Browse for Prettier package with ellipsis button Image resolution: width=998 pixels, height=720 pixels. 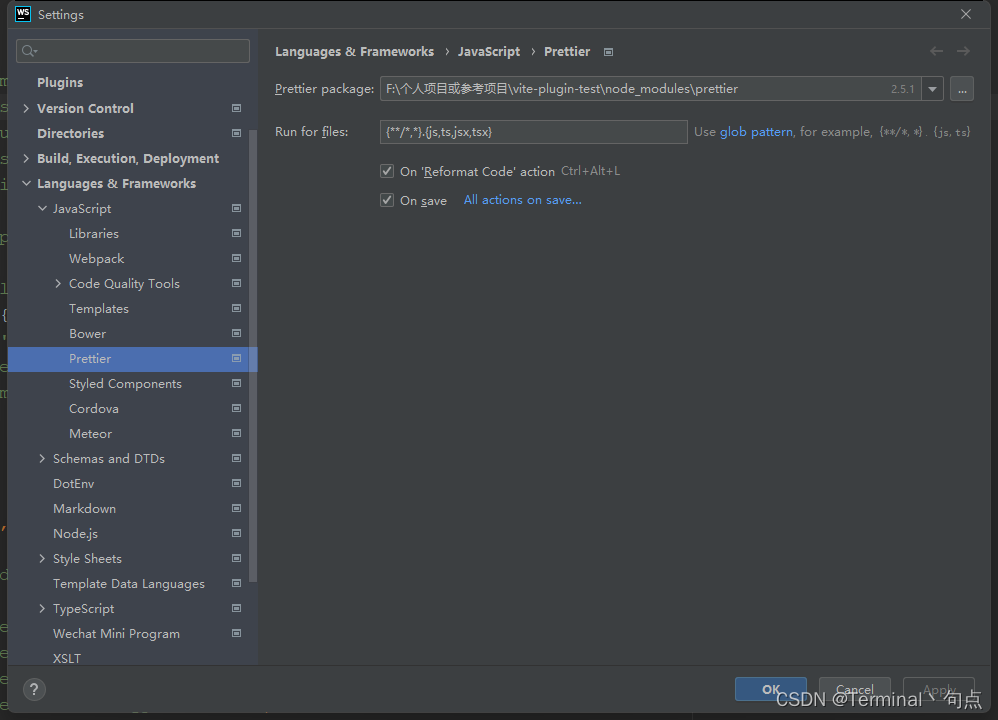click(962, 89)
